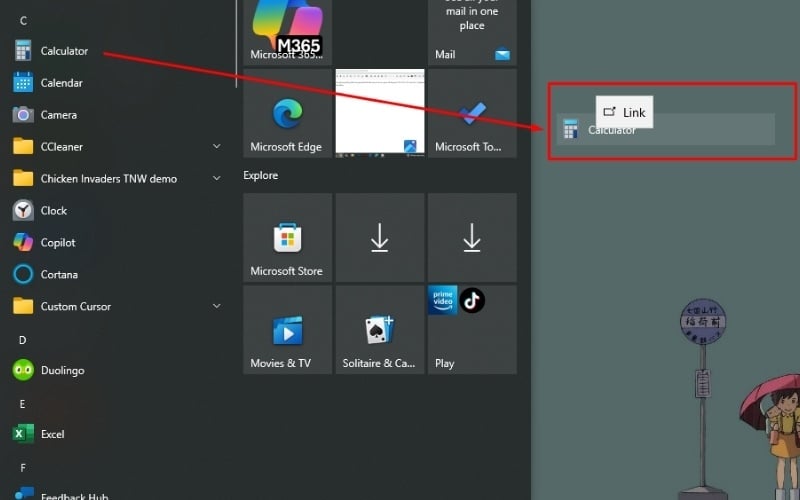This screenshot has height=500, width=800.
Task: Click the Duolingo label text
Action: tap(63, 370)
